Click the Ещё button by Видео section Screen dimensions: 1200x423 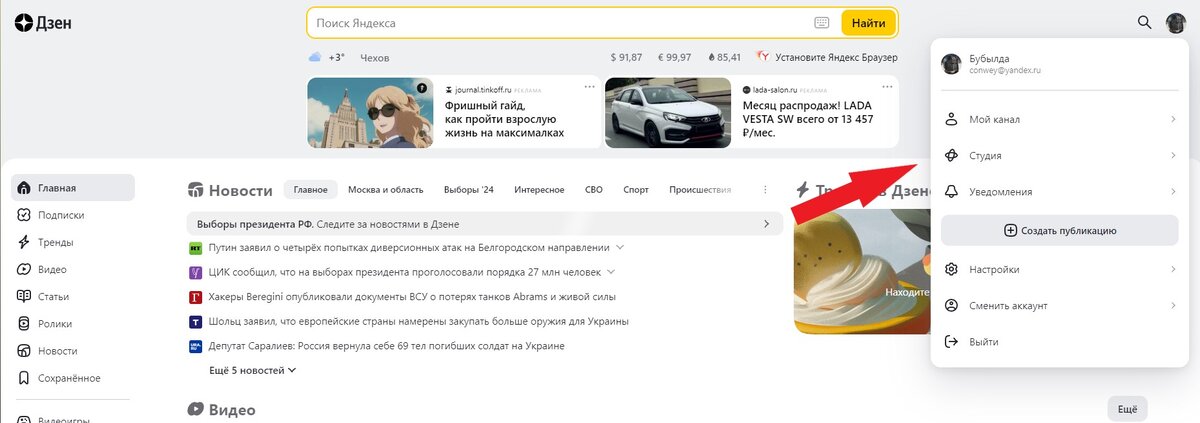pos(1127,409)
